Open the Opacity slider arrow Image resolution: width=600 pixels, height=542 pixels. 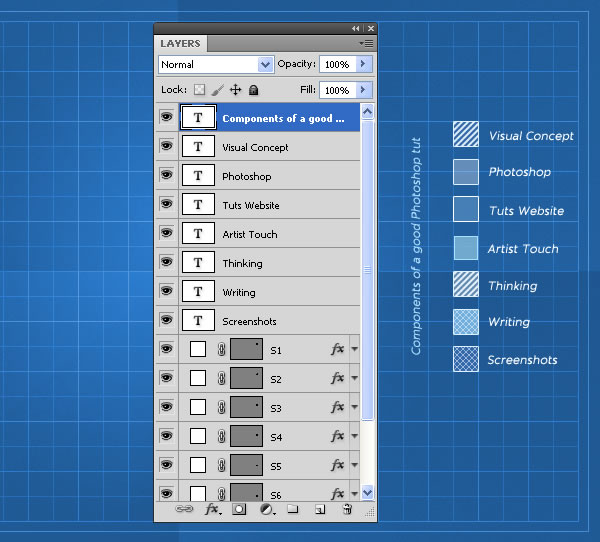coord(364,64)
